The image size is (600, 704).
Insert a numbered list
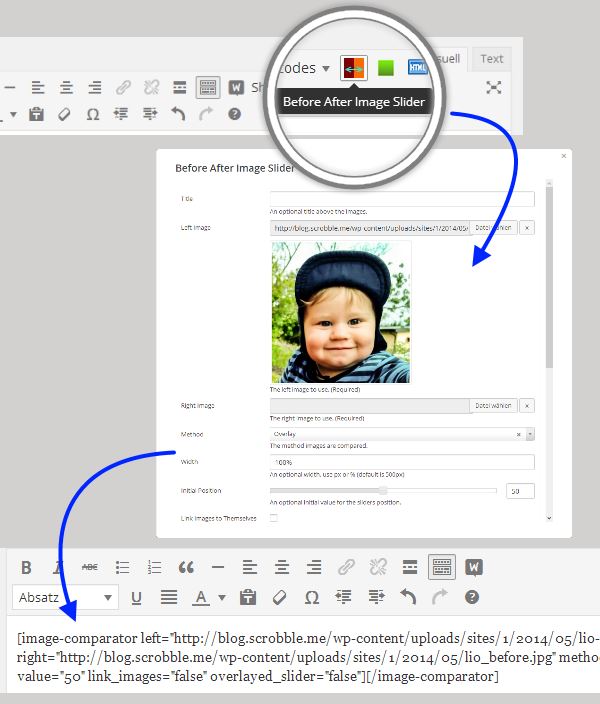click(154, 568)
